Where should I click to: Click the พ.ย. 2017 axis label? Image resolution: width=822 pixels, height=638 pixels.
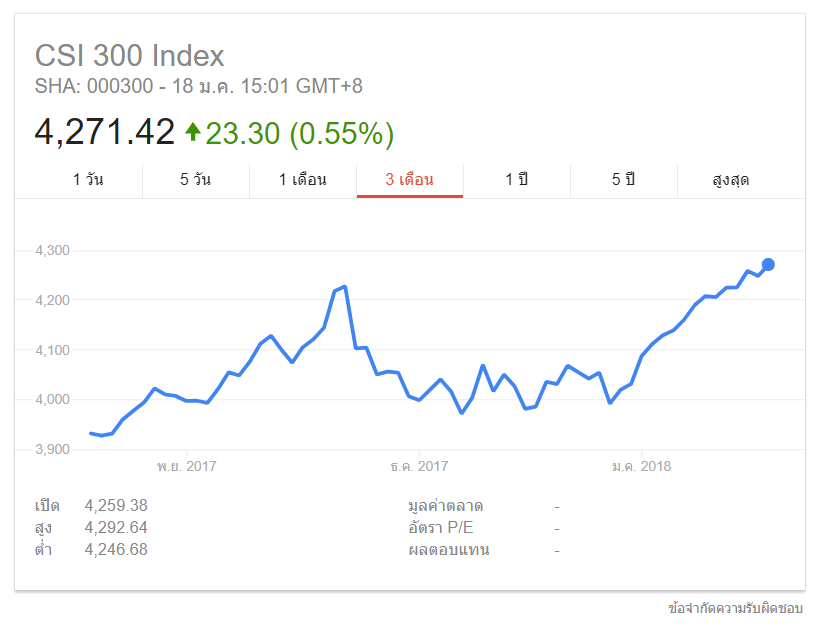(x=187, y=466)
